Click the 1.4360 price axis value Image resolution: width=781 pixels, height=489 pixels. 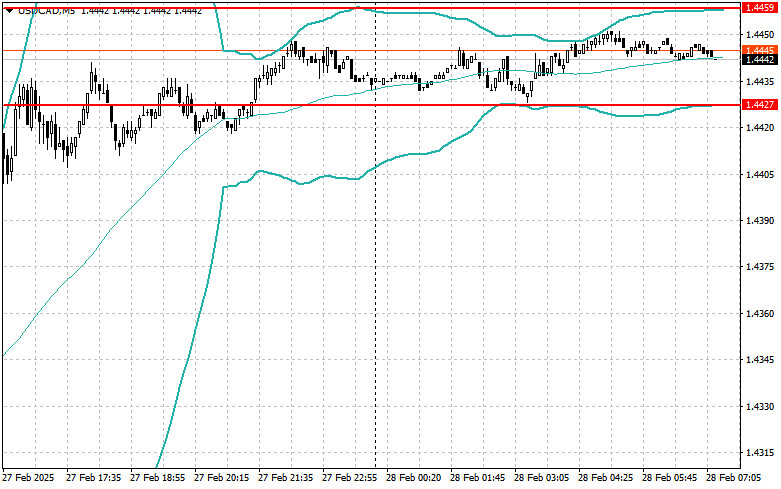(x=760, y=314)
